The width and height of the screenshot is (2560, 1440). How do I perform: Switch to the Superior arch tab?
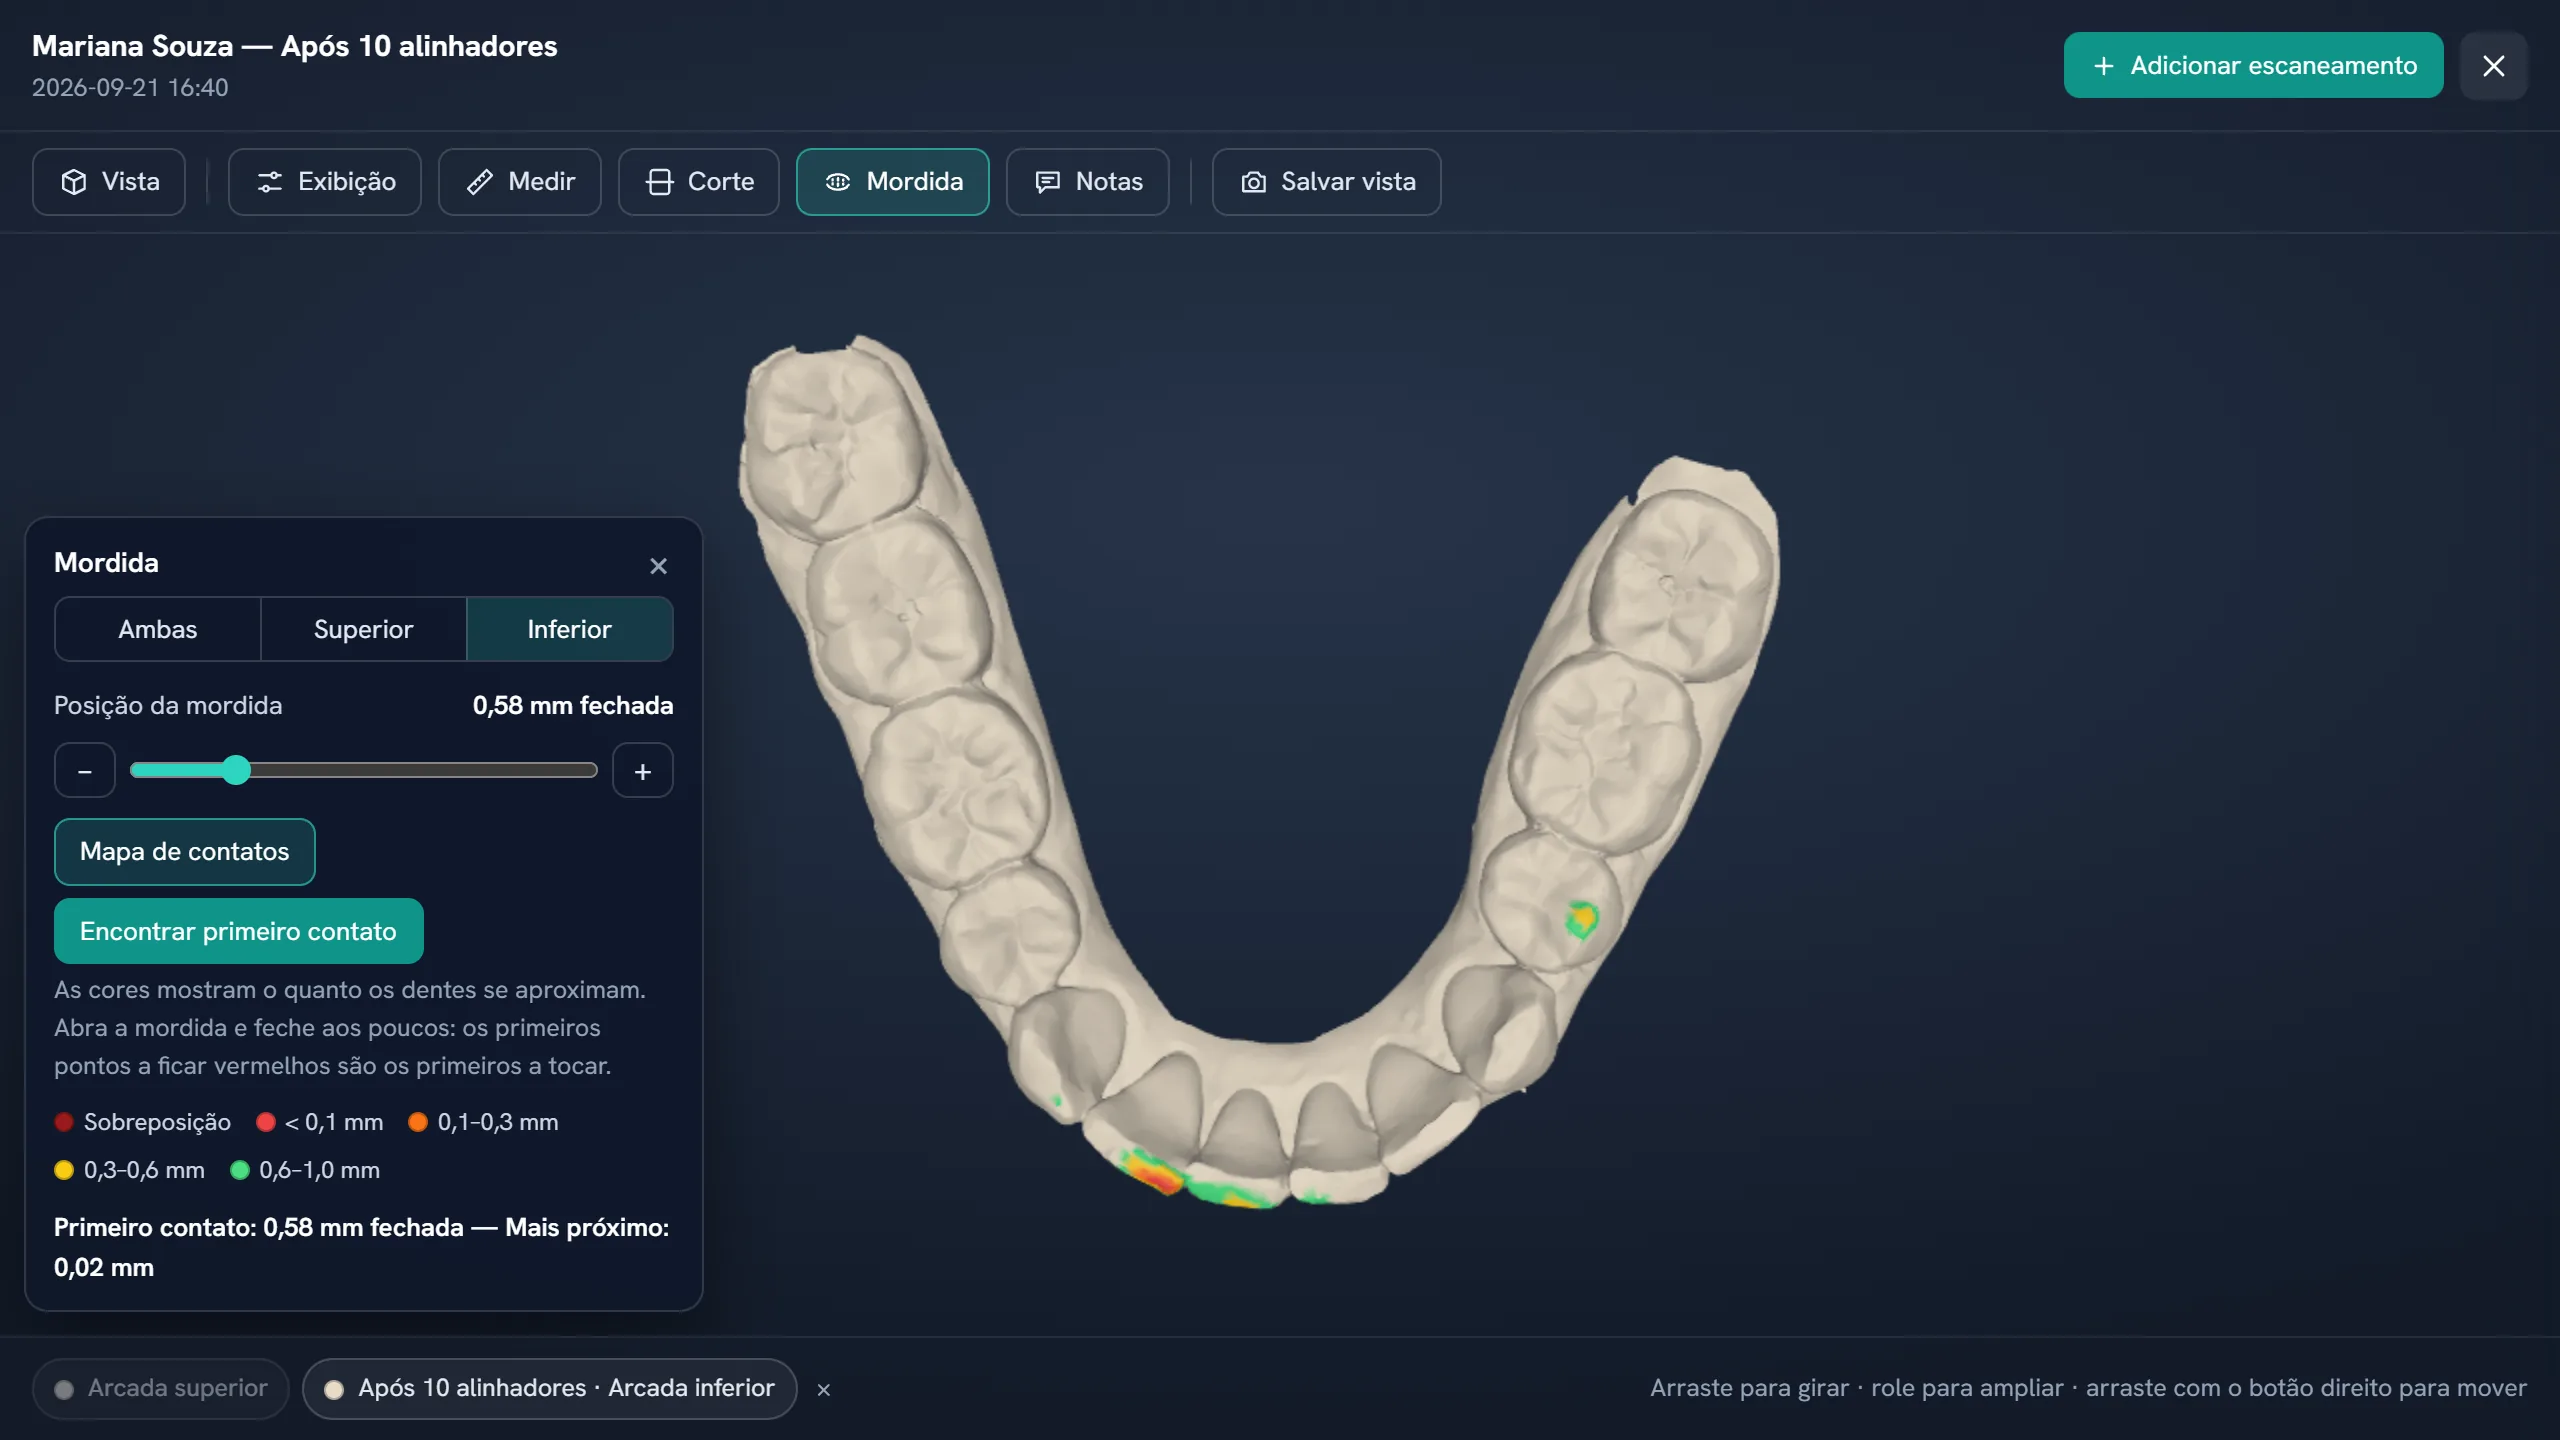click(363, 629)
